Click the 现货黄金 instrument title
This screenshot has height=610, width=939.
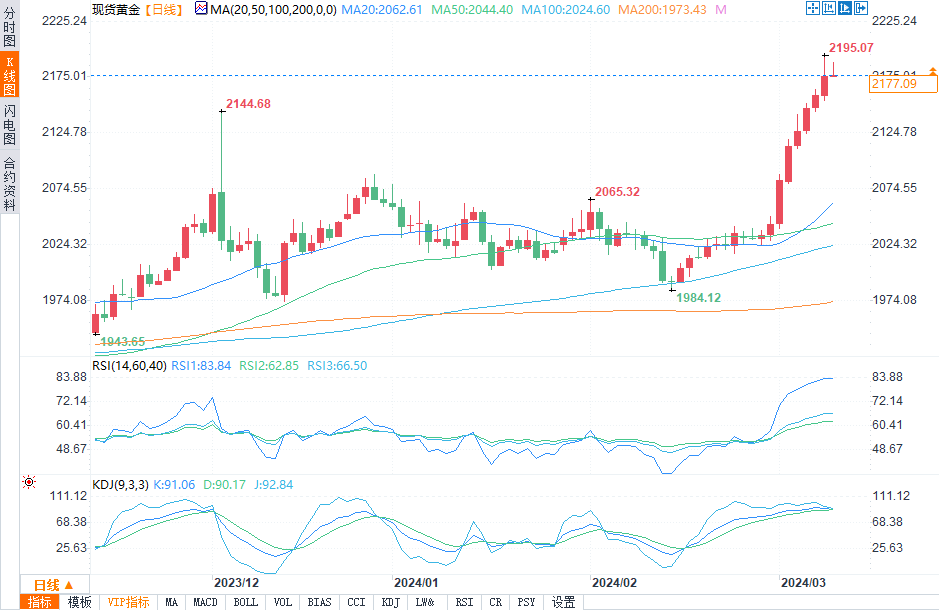(x=117, y=9)
